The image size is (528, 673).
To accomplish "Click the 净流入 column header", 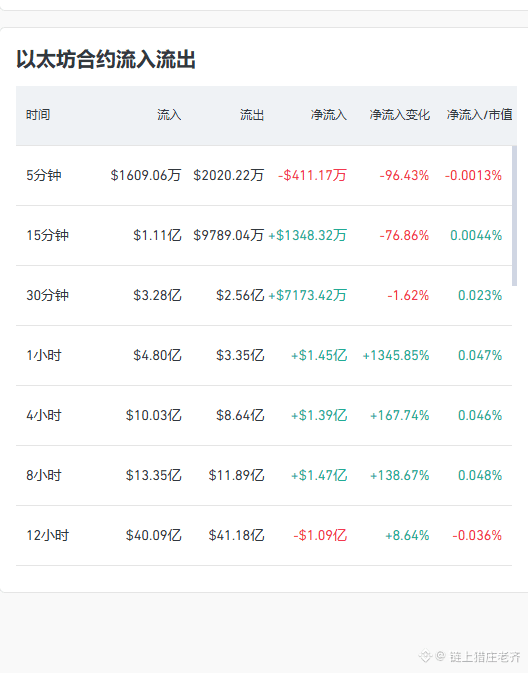I will pos(328,115).
